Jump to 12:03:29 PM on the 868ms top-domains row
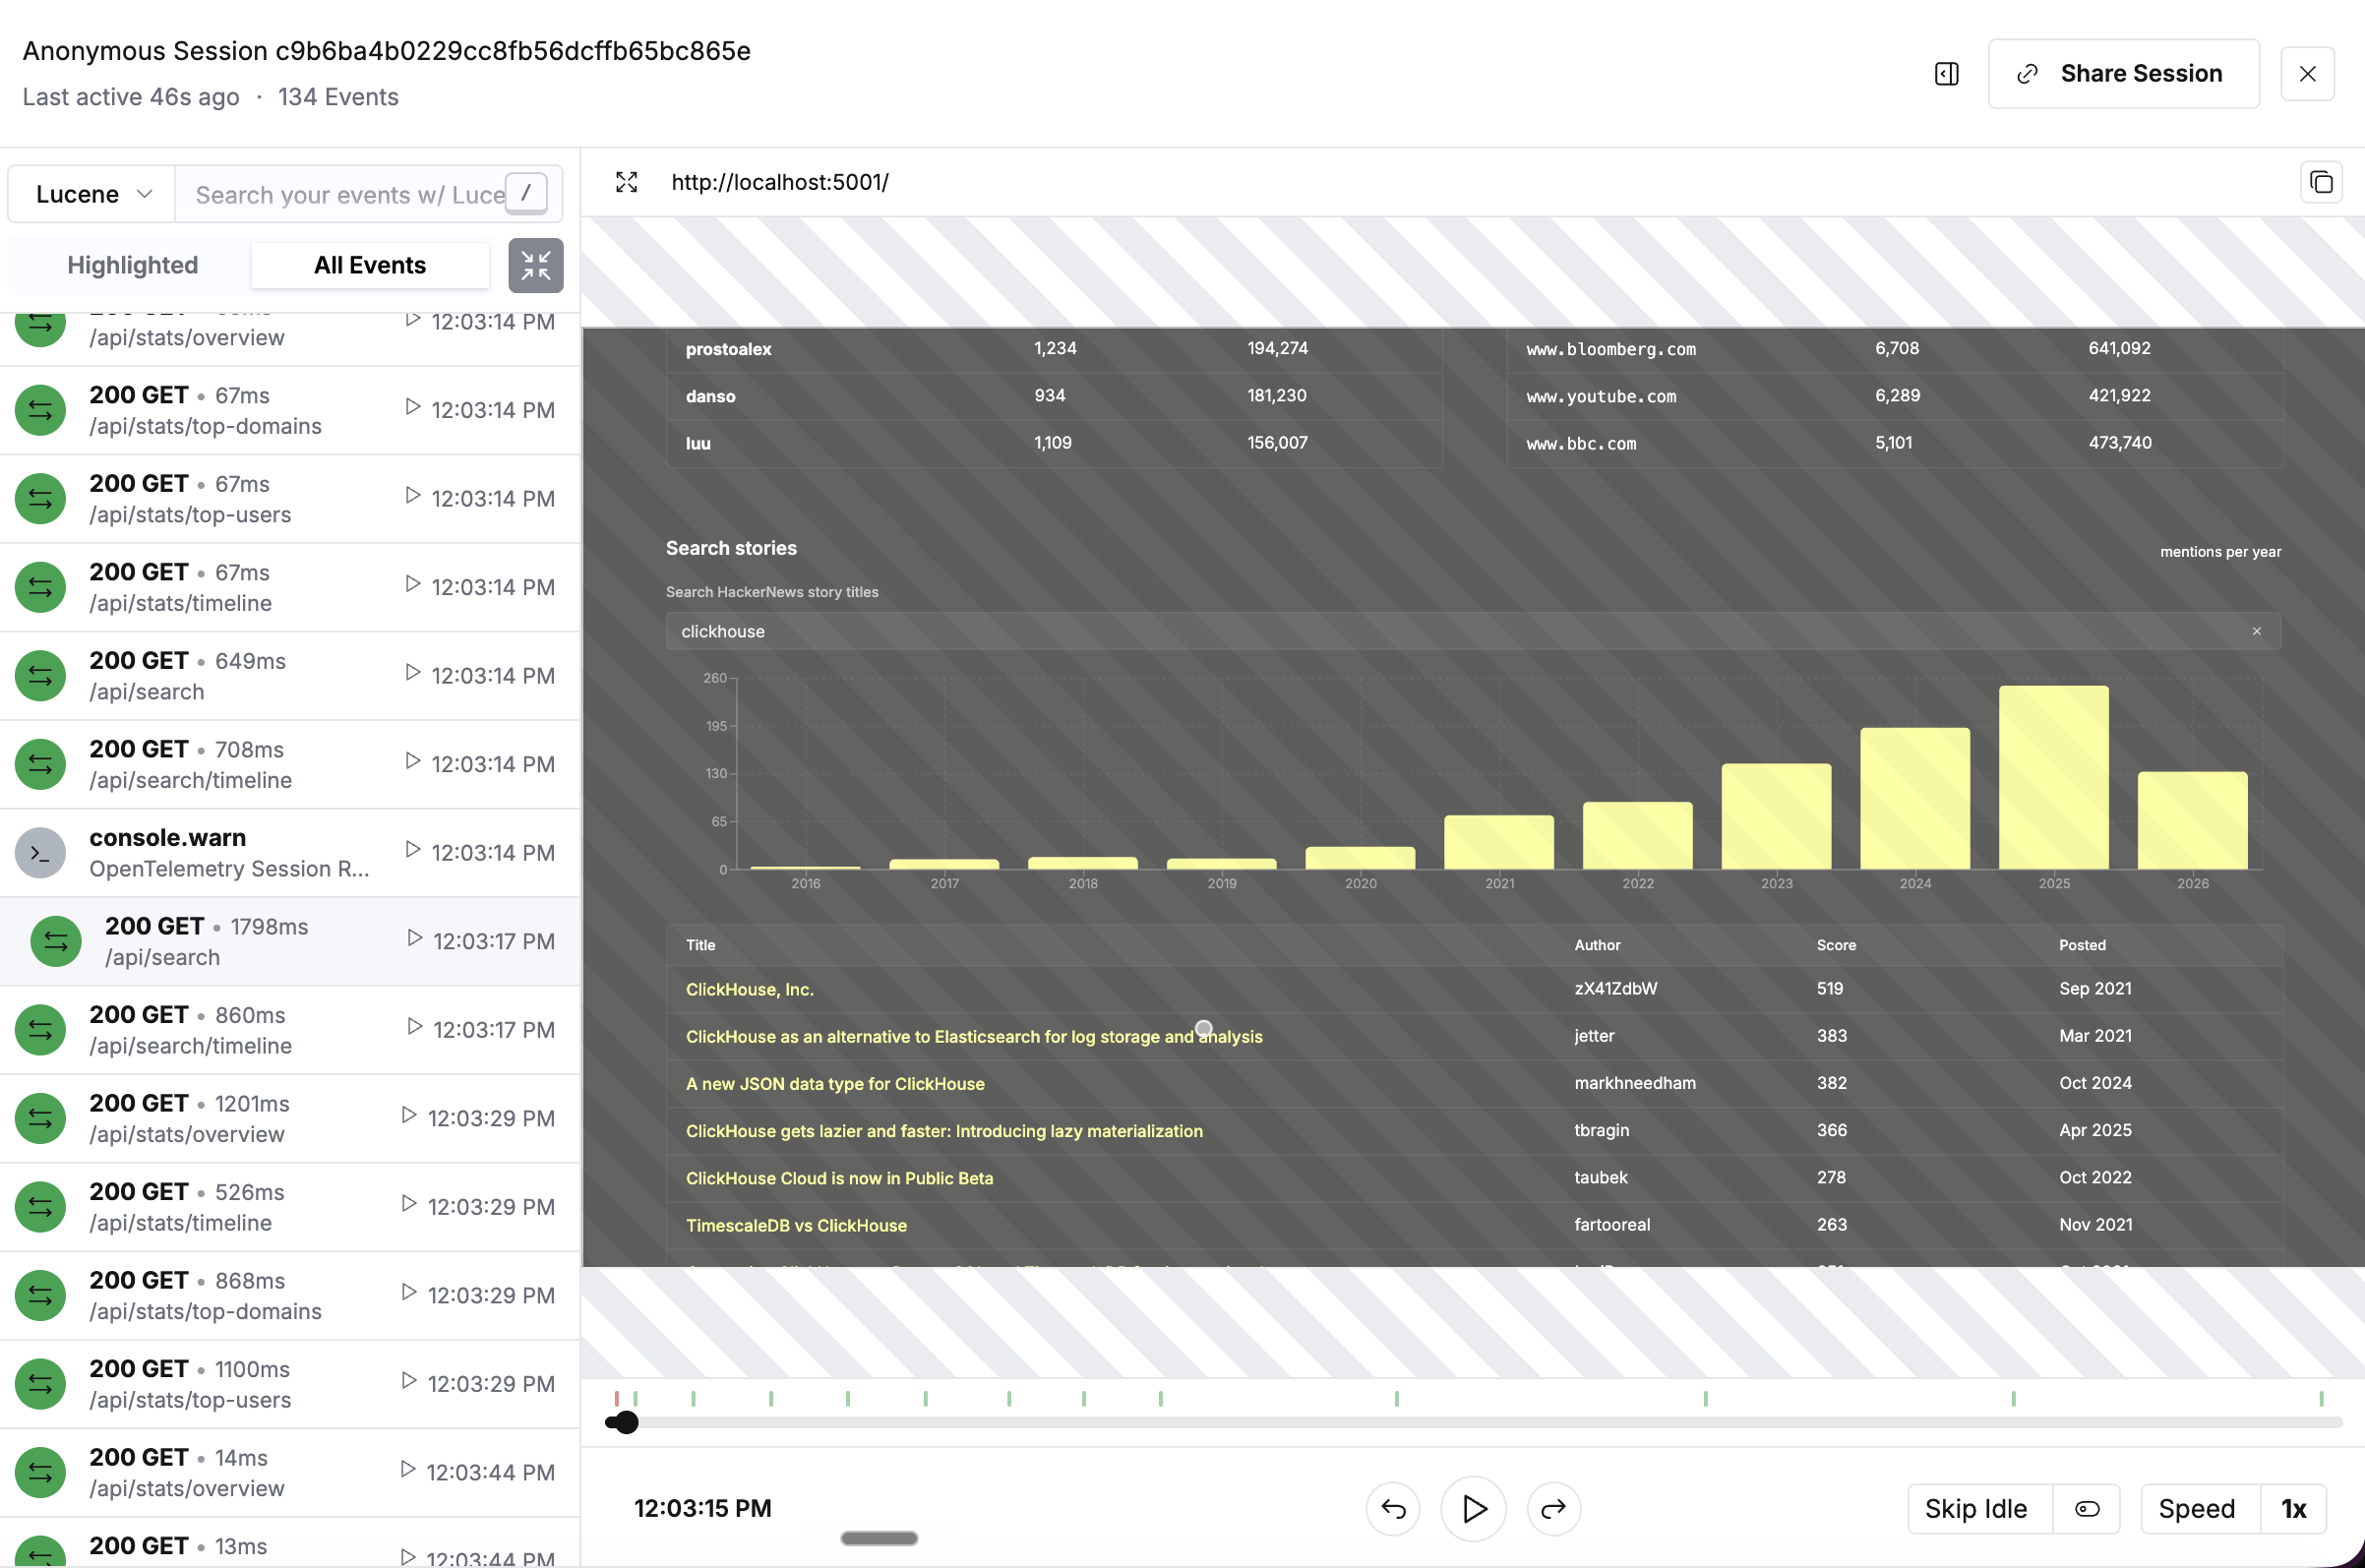 pyautogui.click(x=478, y=1295)
